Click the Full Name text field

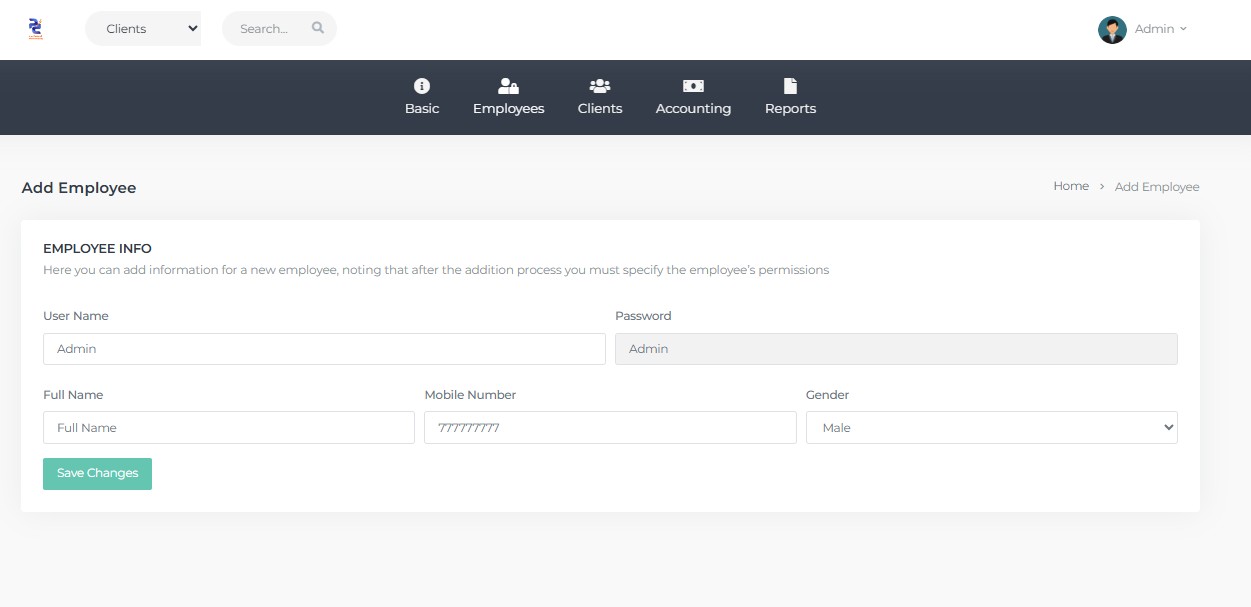click(x=228, y=428)
